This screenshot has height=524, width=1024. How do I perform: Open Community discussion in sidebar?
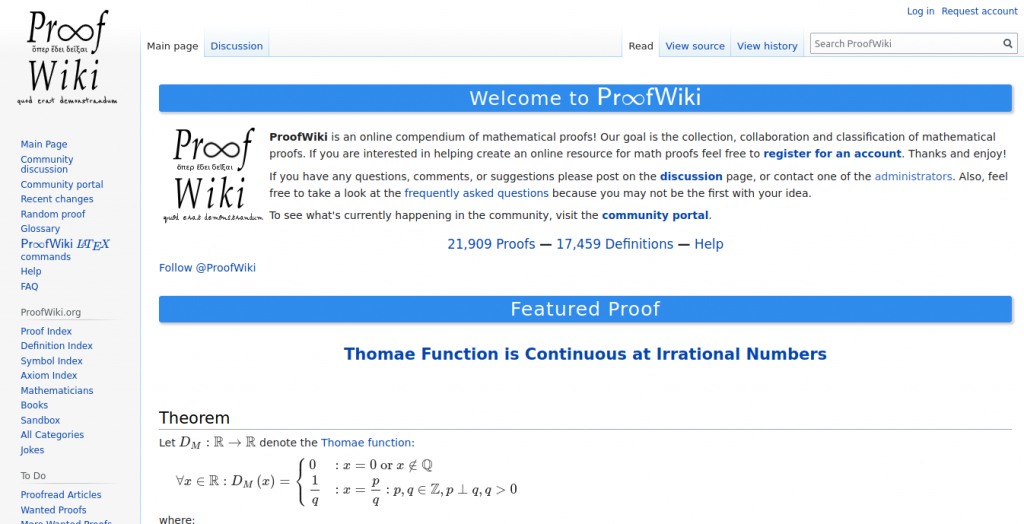click(47, 164)
